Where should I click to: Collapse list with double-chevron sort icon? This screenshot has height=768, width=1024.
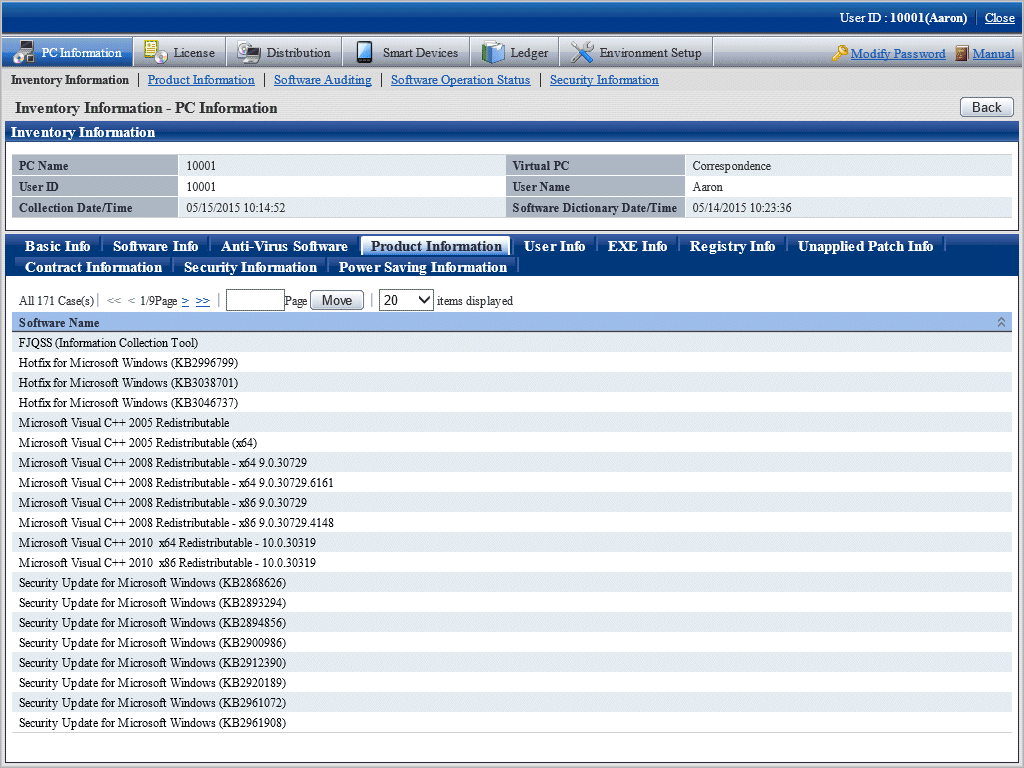coord(1001,323)
